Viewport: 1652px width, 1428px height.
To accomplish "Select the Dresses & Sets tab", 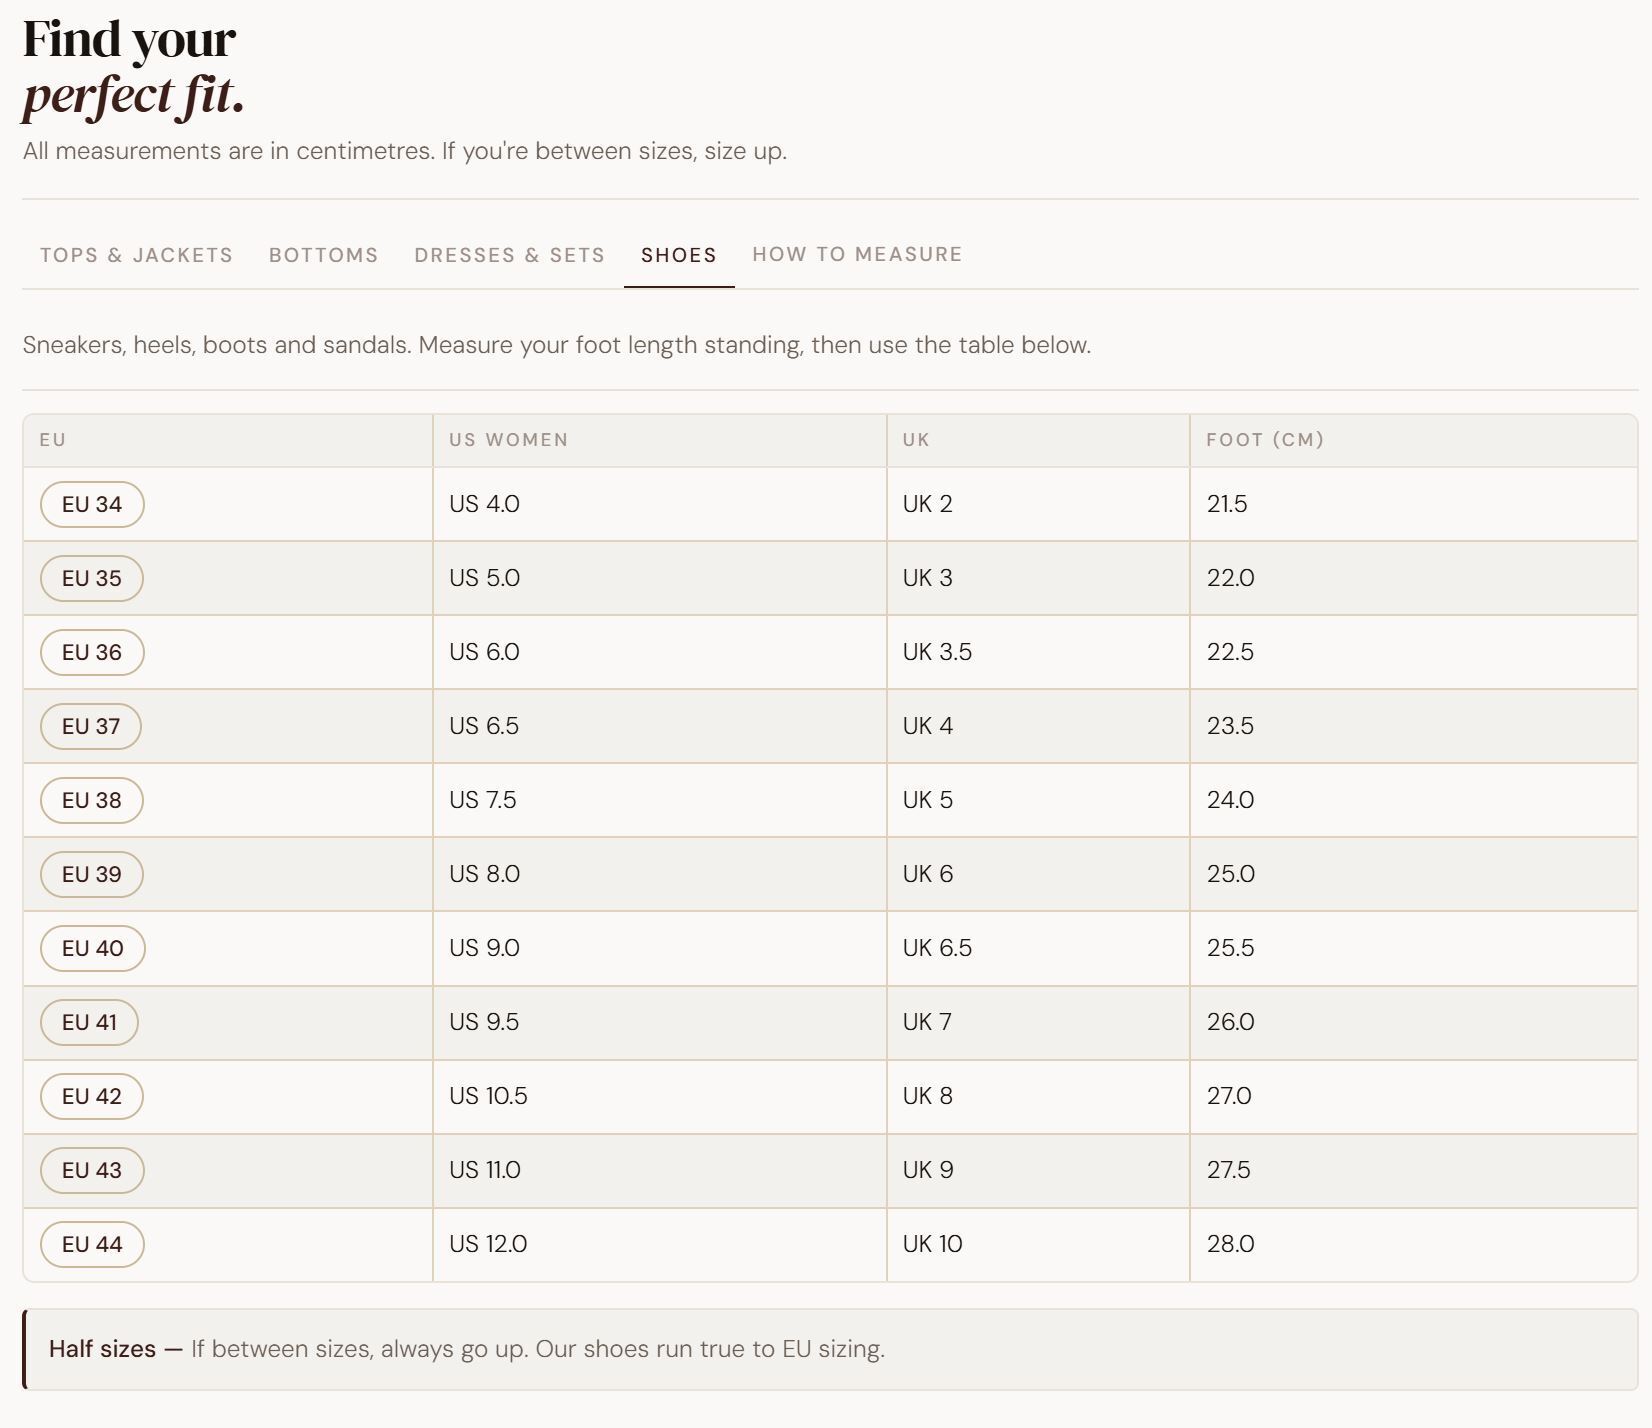I will coord(509,255).
